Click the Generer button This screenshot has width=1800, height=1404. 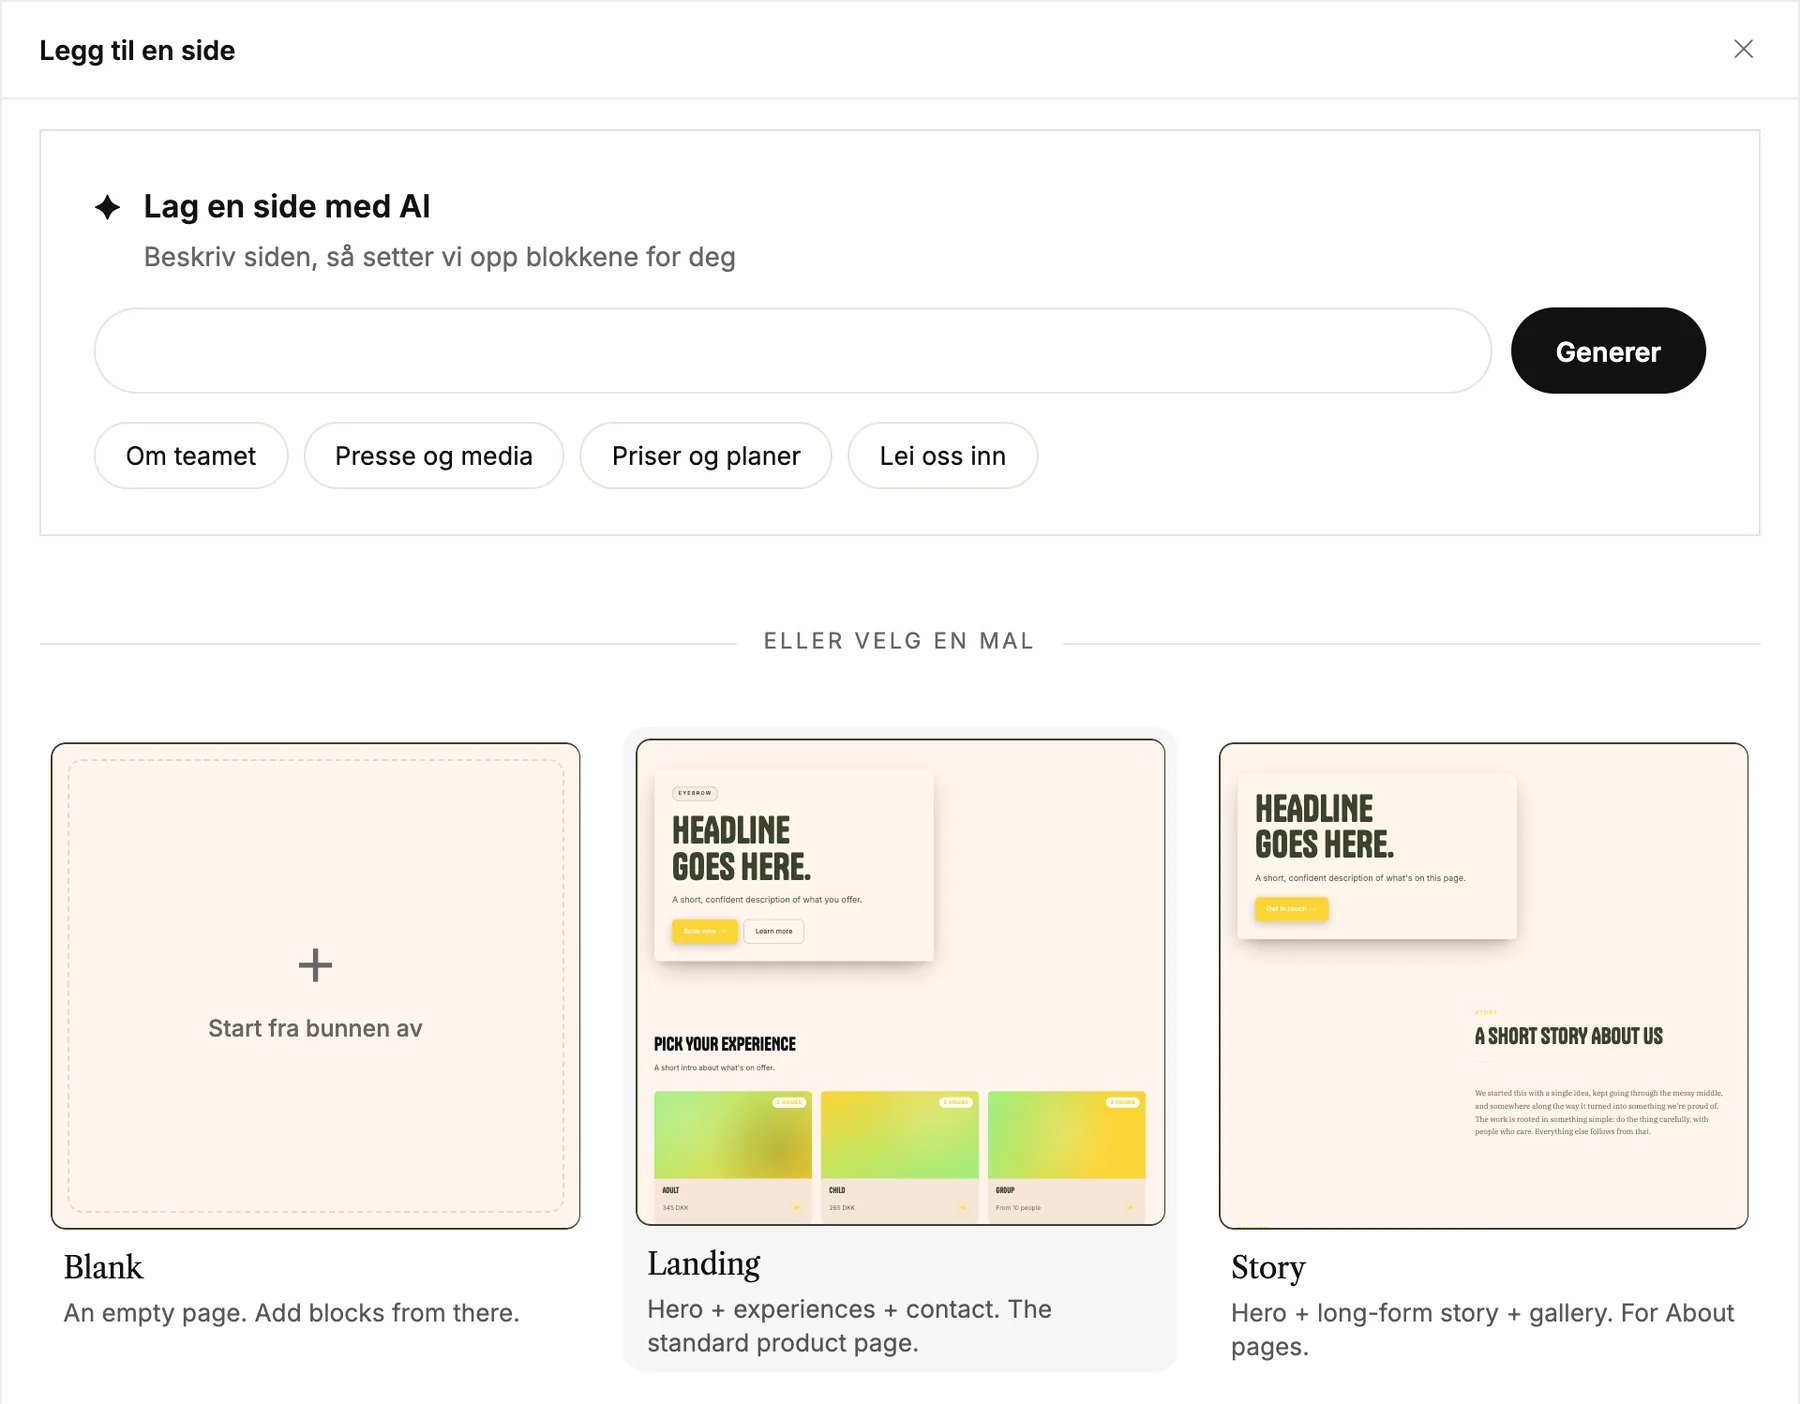(1608, 351)
